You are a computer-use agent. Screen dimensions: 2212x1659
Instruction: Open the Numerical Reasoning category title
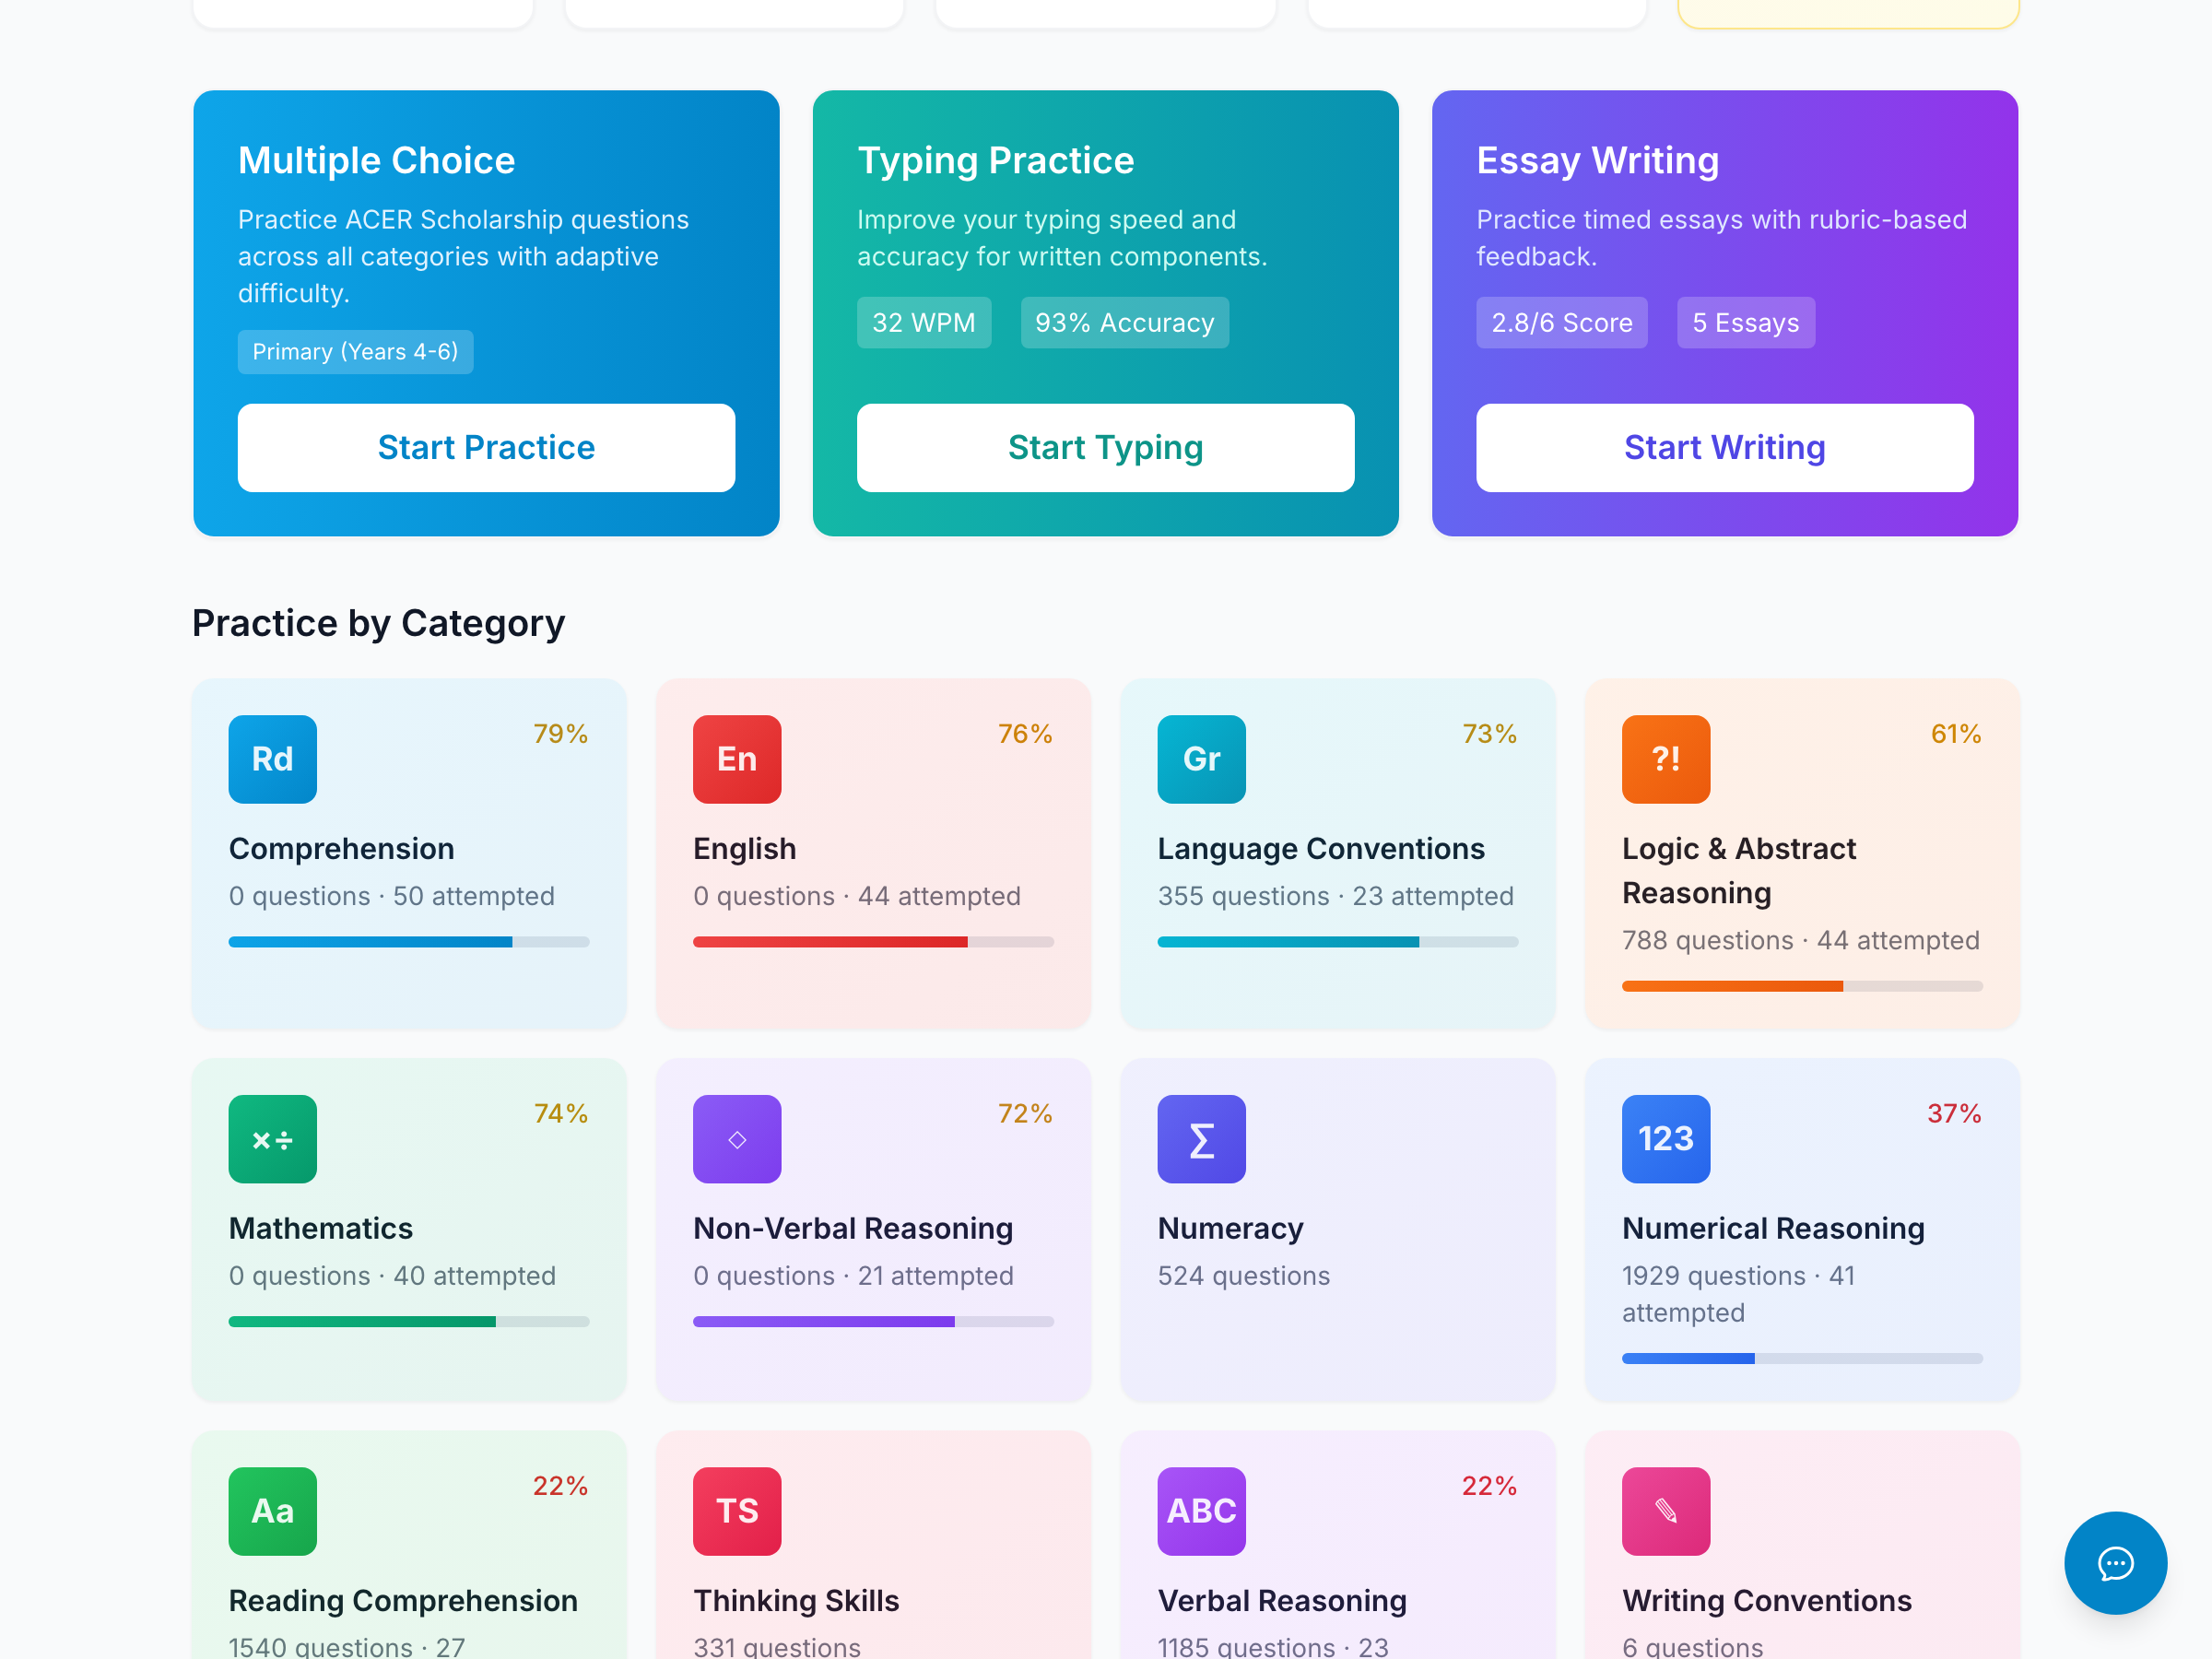[1772, 1228]
